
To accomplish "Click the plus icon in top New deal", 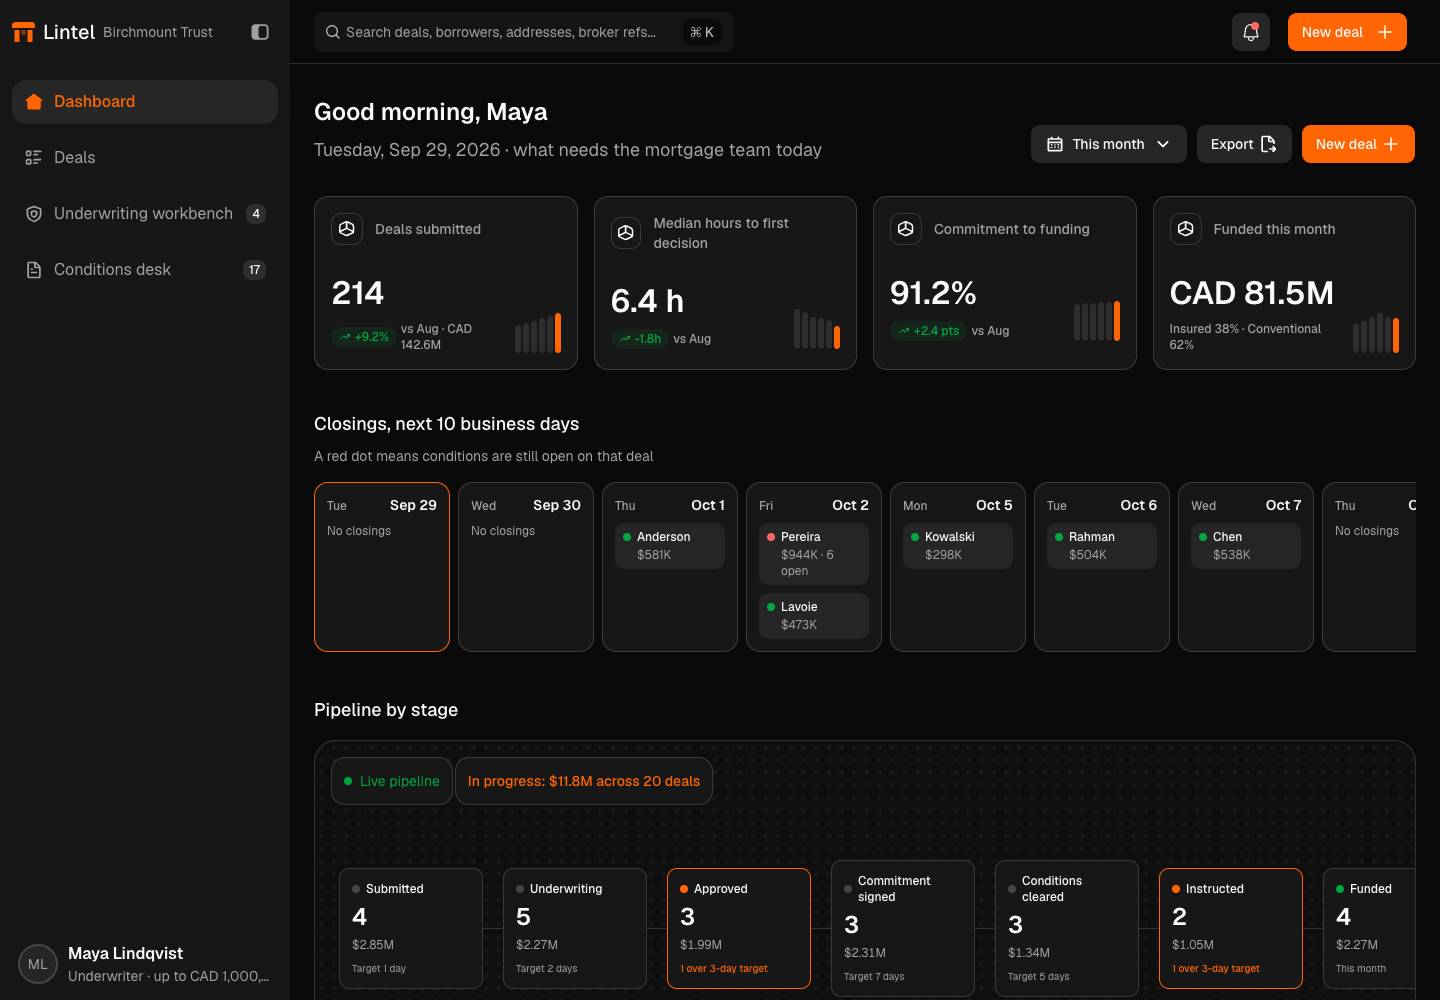I will point(1385,32).
